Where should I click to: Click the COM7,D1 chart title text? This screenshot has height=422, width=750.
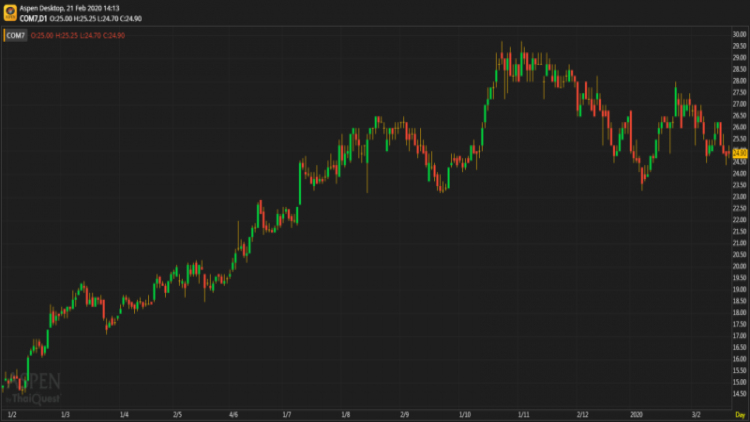coord(33,19)
